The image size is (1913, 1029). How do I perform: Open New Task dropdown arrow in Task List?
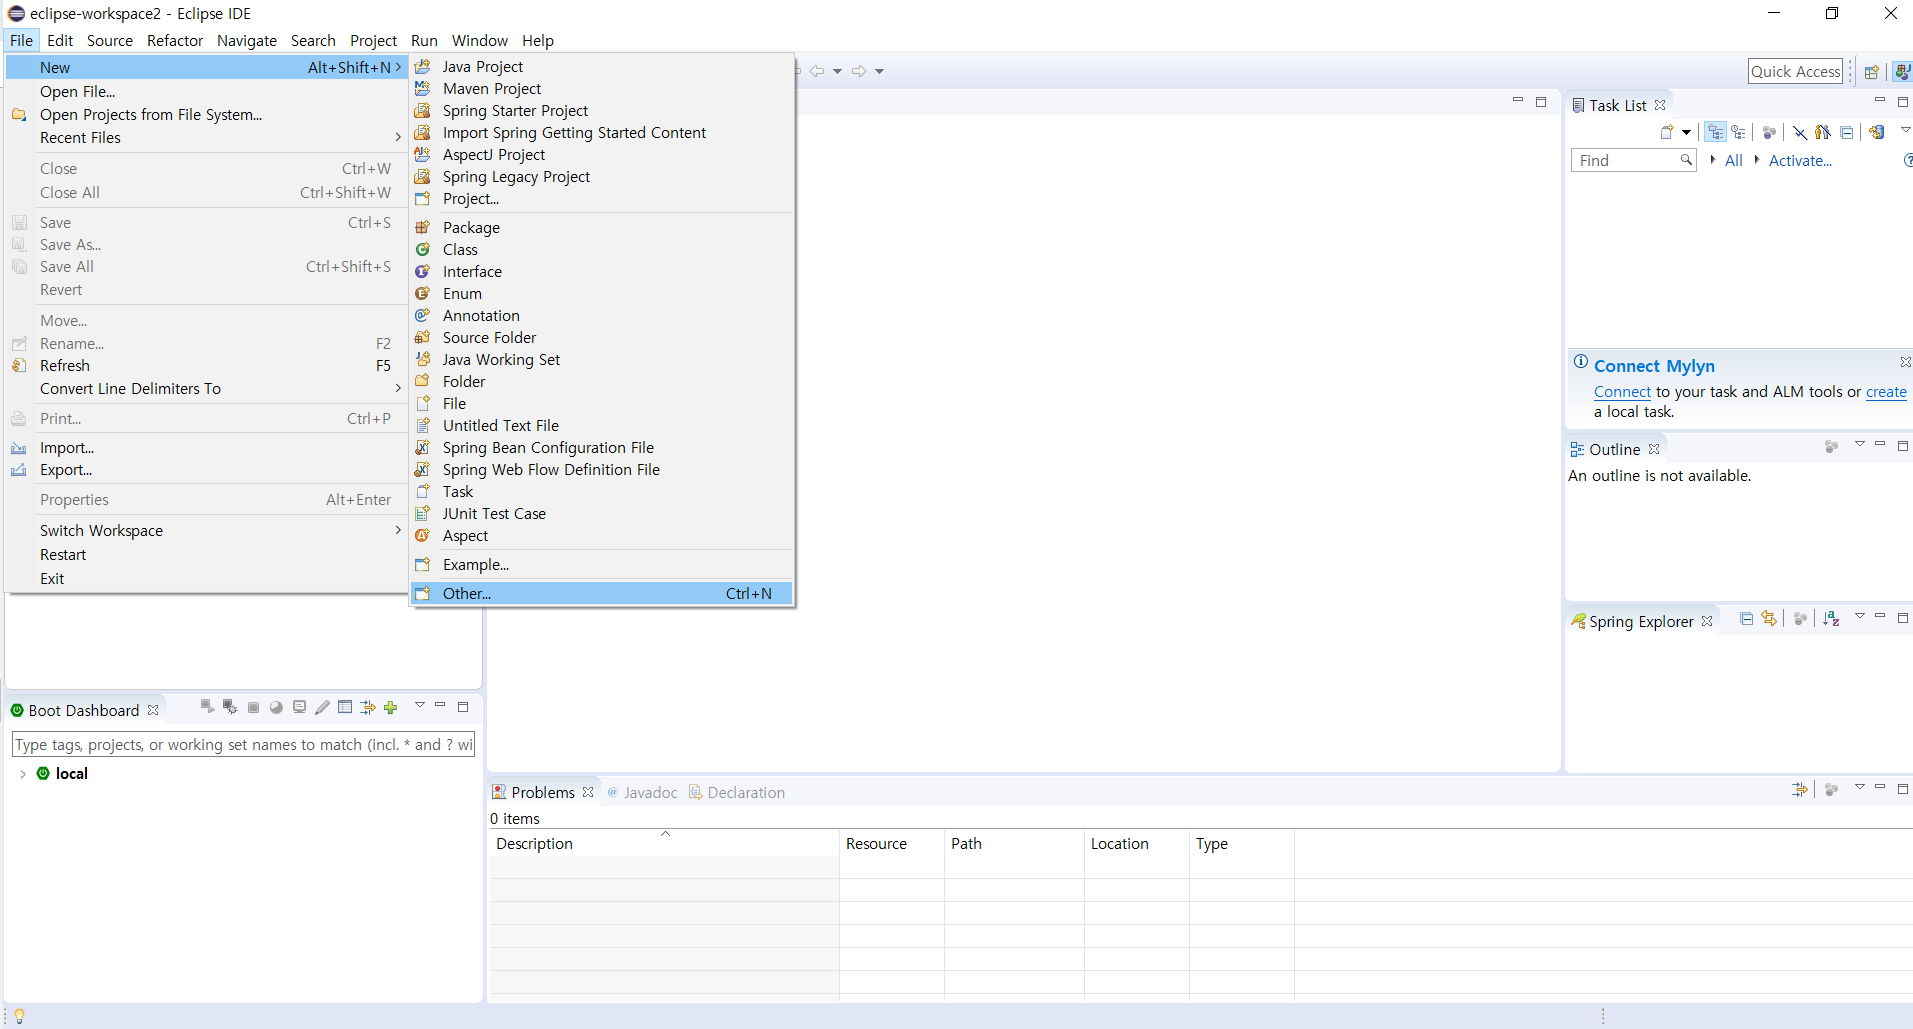1686,132
